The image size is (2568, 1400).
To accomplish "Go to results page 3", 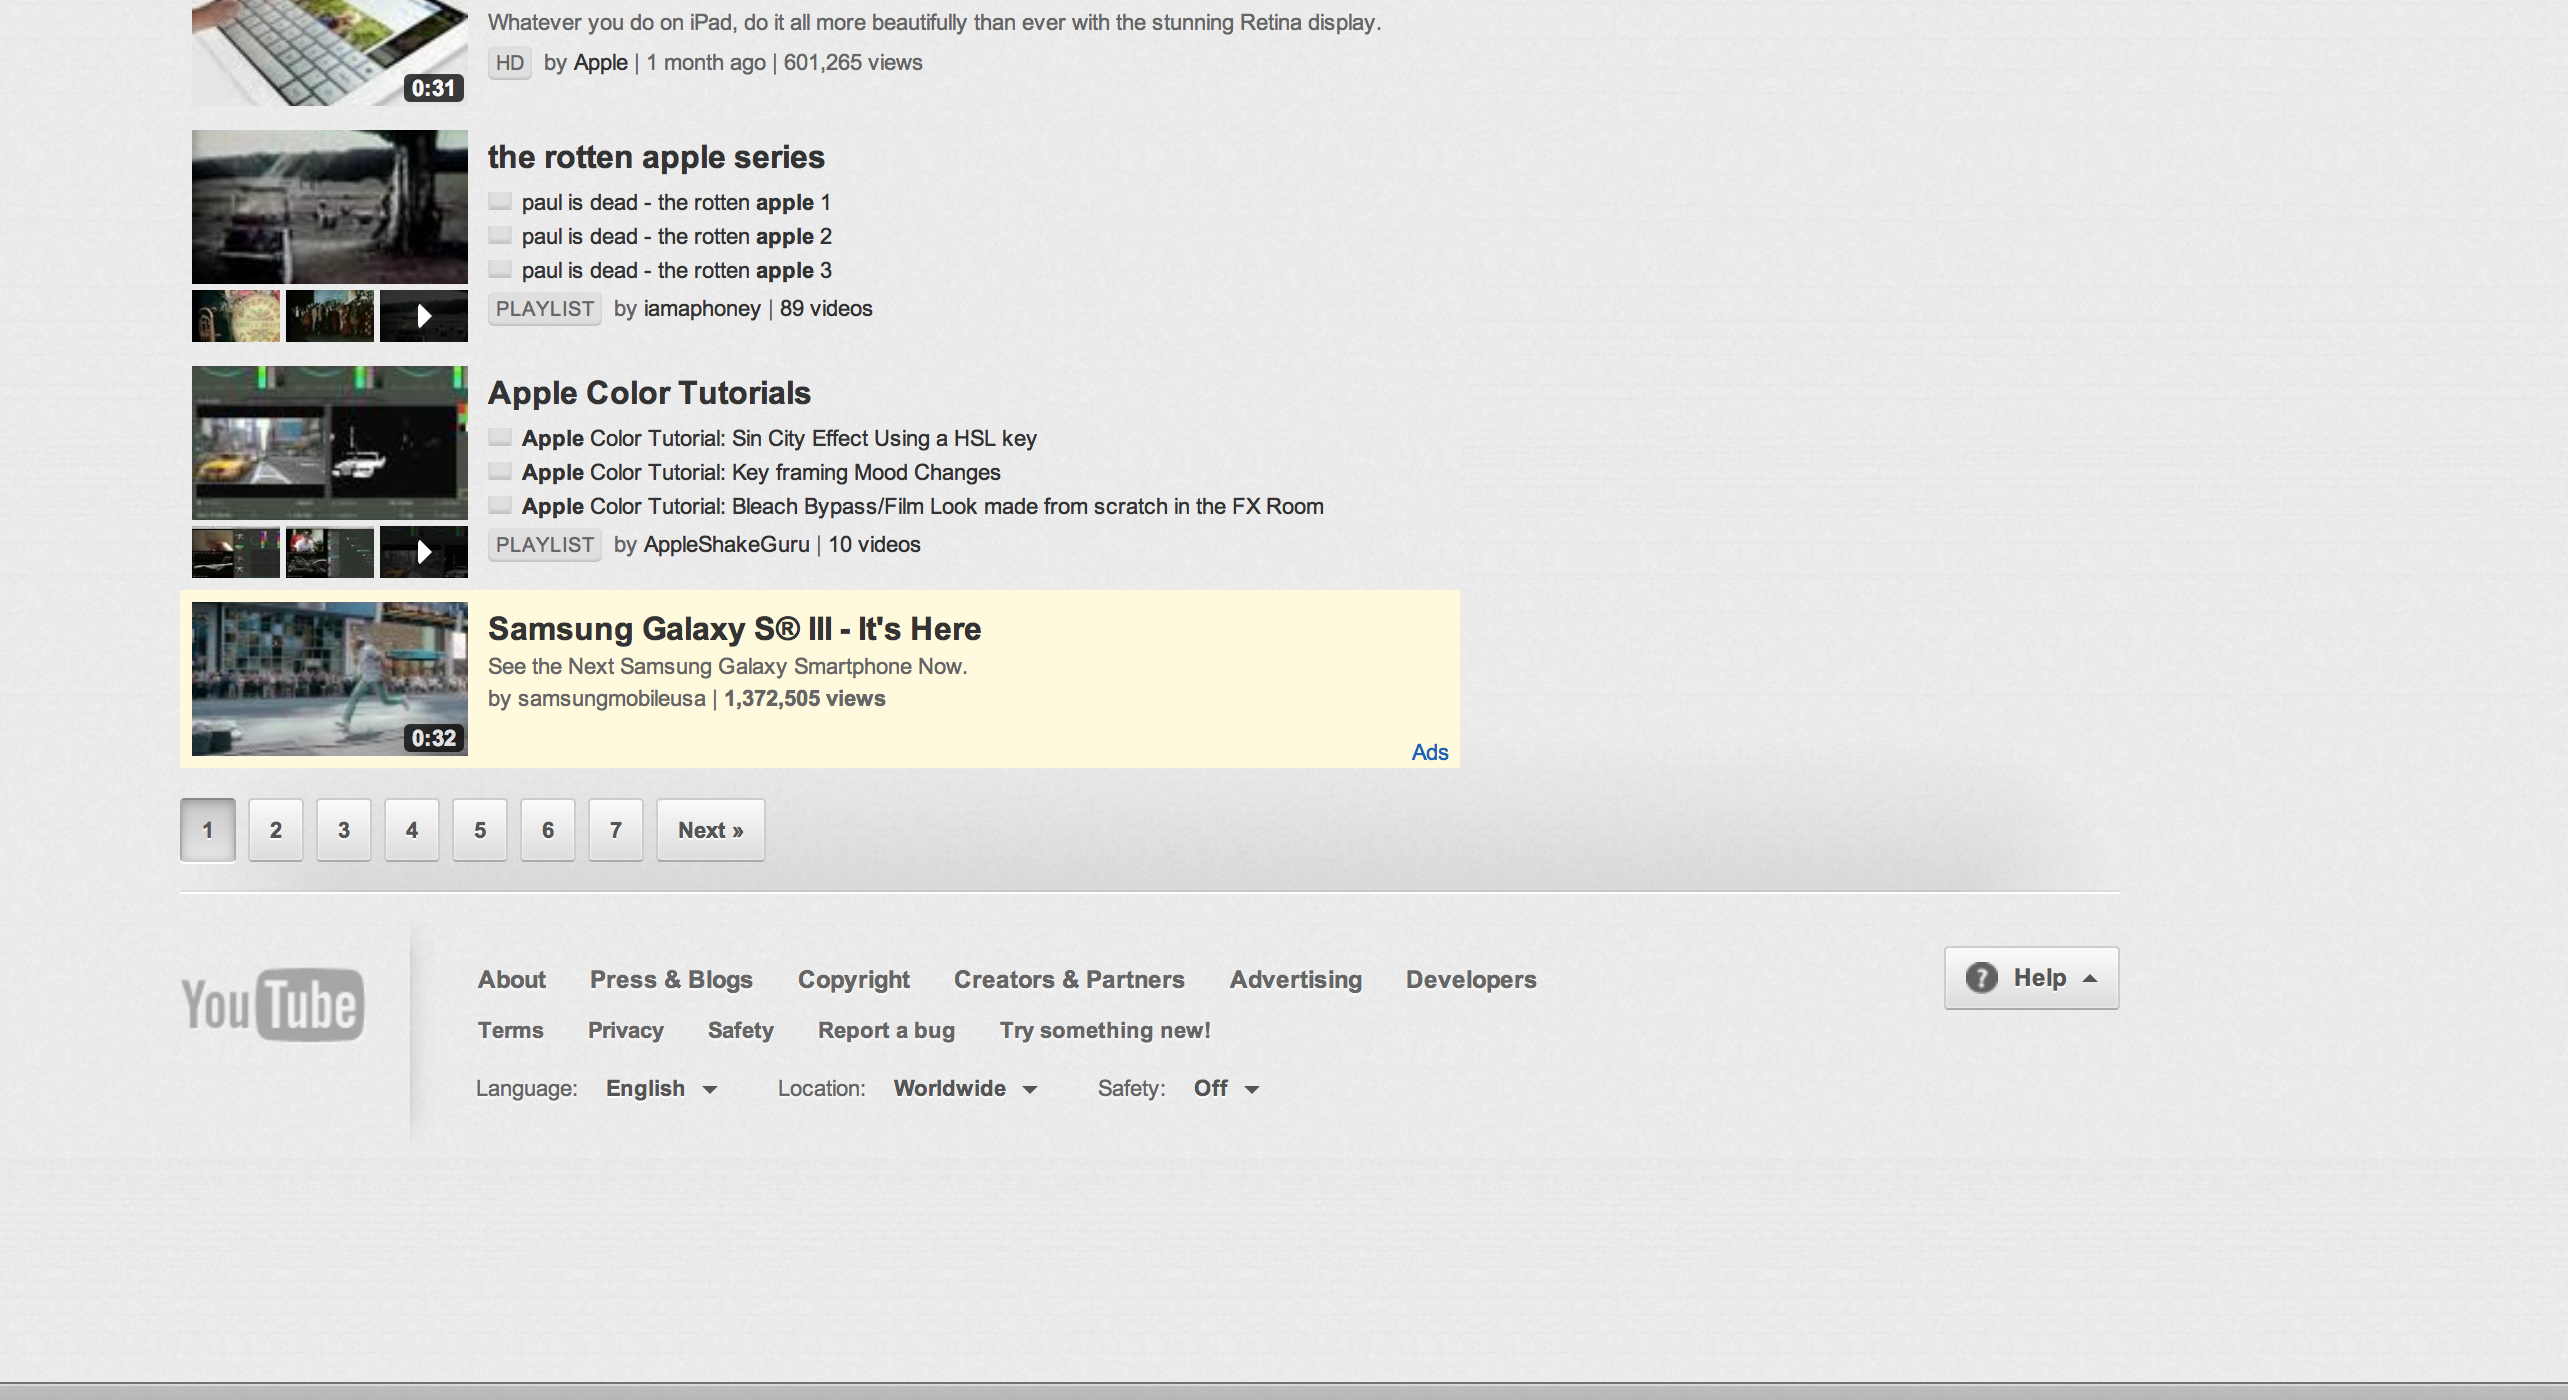I will pyautogui.click(x=344, y=830).
